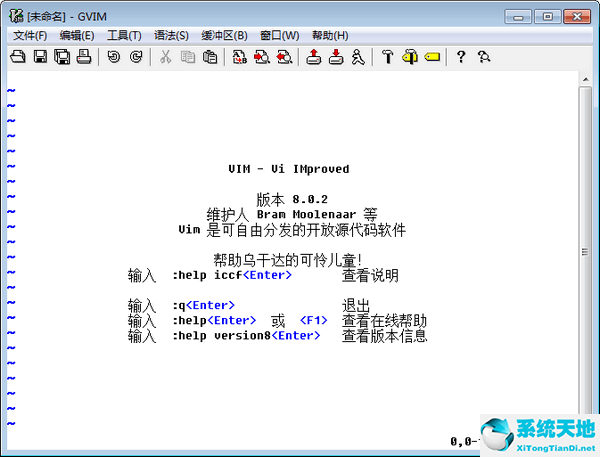
Task: Copy selection with the copy icon
Action: pyautogui.click(x=188, y=57)
